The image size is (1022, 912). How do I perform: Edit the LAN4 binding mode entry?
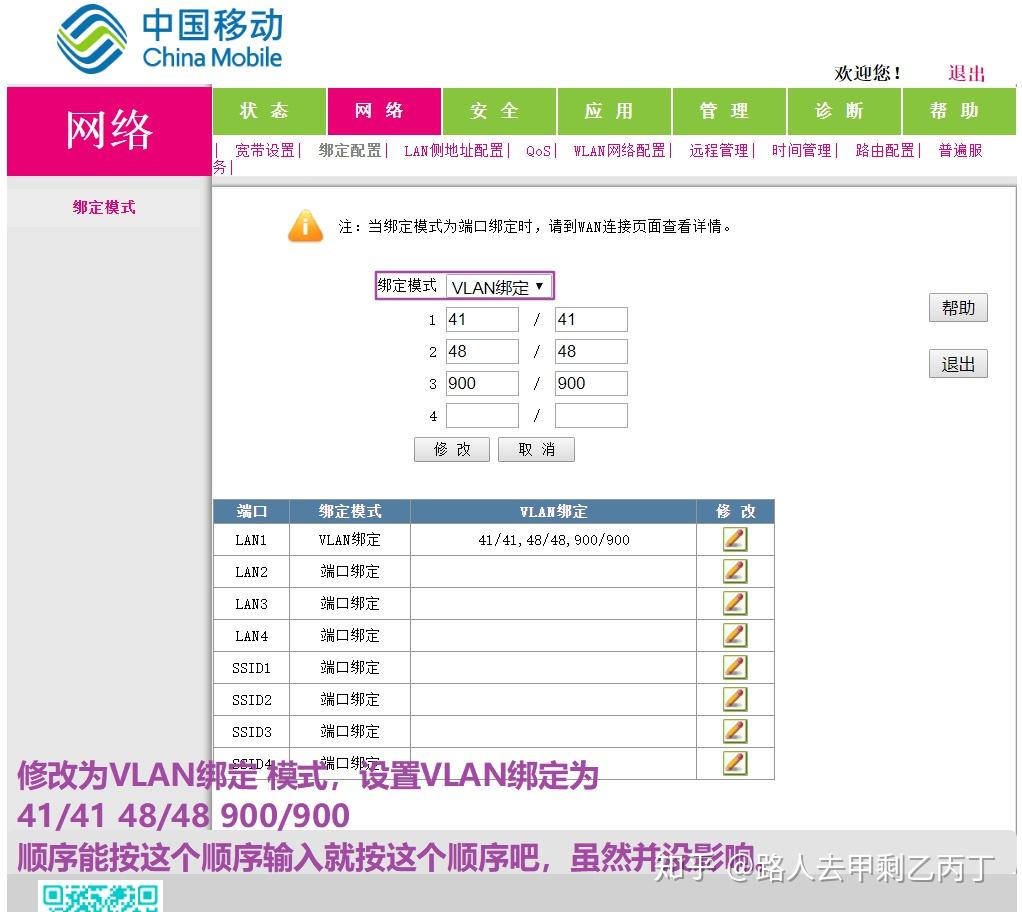733,635
